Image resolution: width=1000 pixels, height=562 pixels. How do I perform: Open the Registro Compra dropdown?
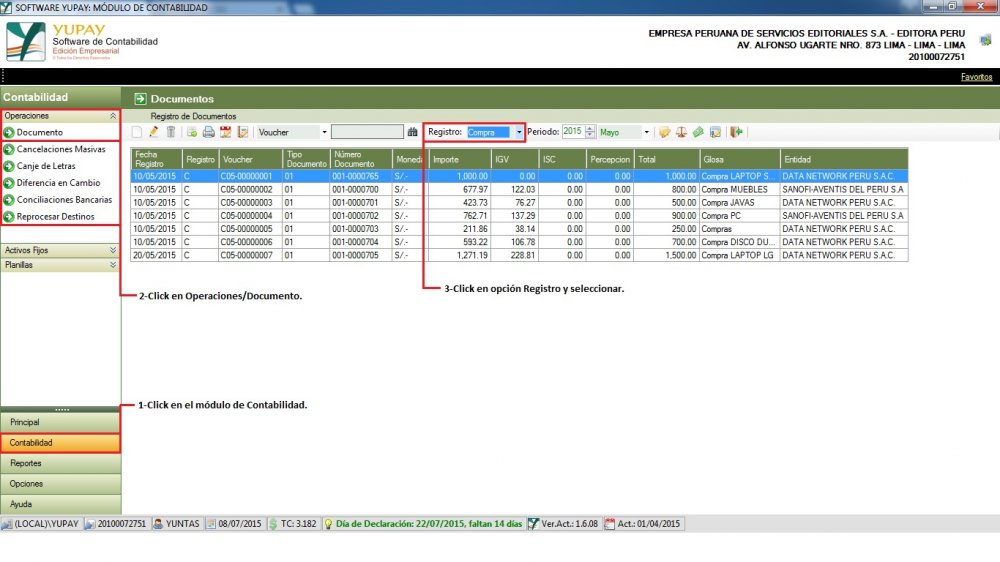(518, 132)
